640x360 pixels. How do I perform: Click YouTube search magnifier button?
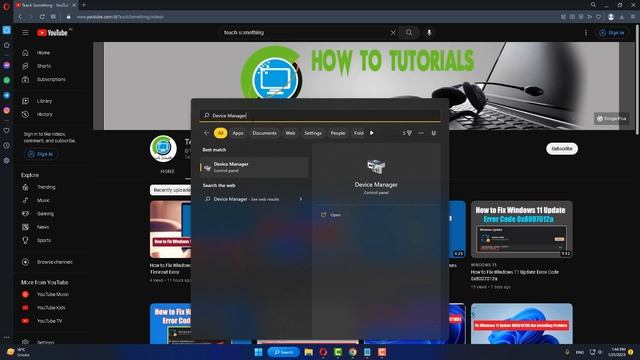[409, 33]
